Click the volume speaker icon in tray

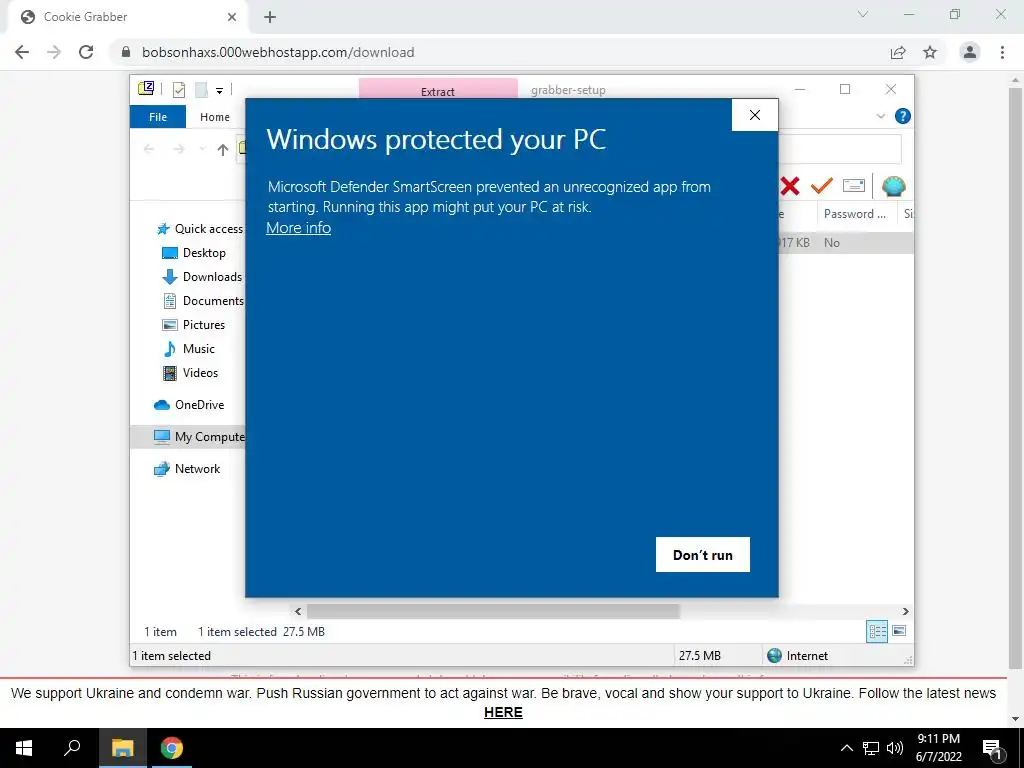pos(895,748)
